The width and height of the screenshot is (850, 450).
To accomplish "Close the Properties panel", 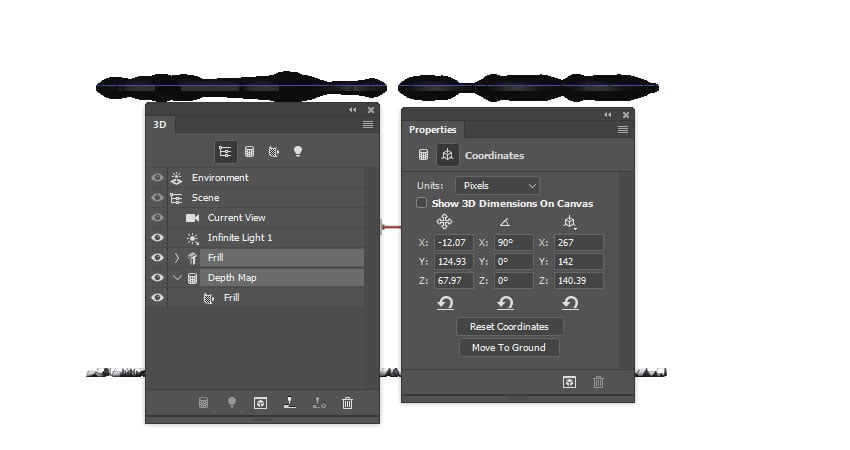I will (x=626, y=115).
